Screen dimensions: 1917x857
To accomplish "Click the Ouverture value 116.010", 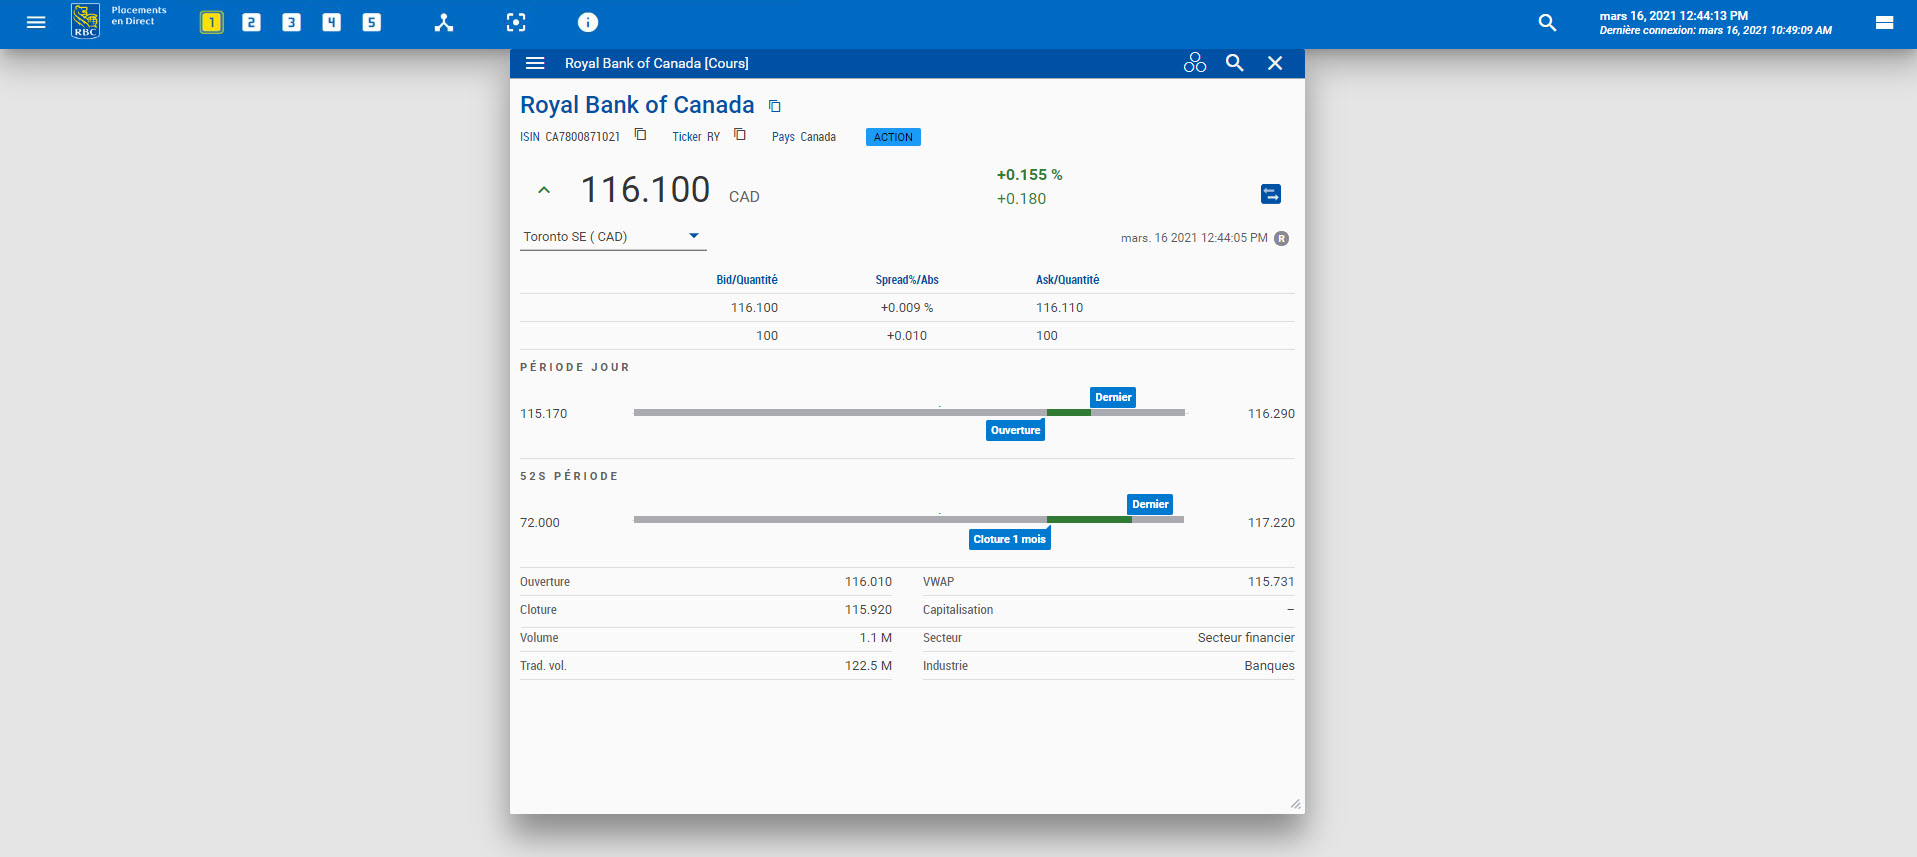I will coord(868,582).
